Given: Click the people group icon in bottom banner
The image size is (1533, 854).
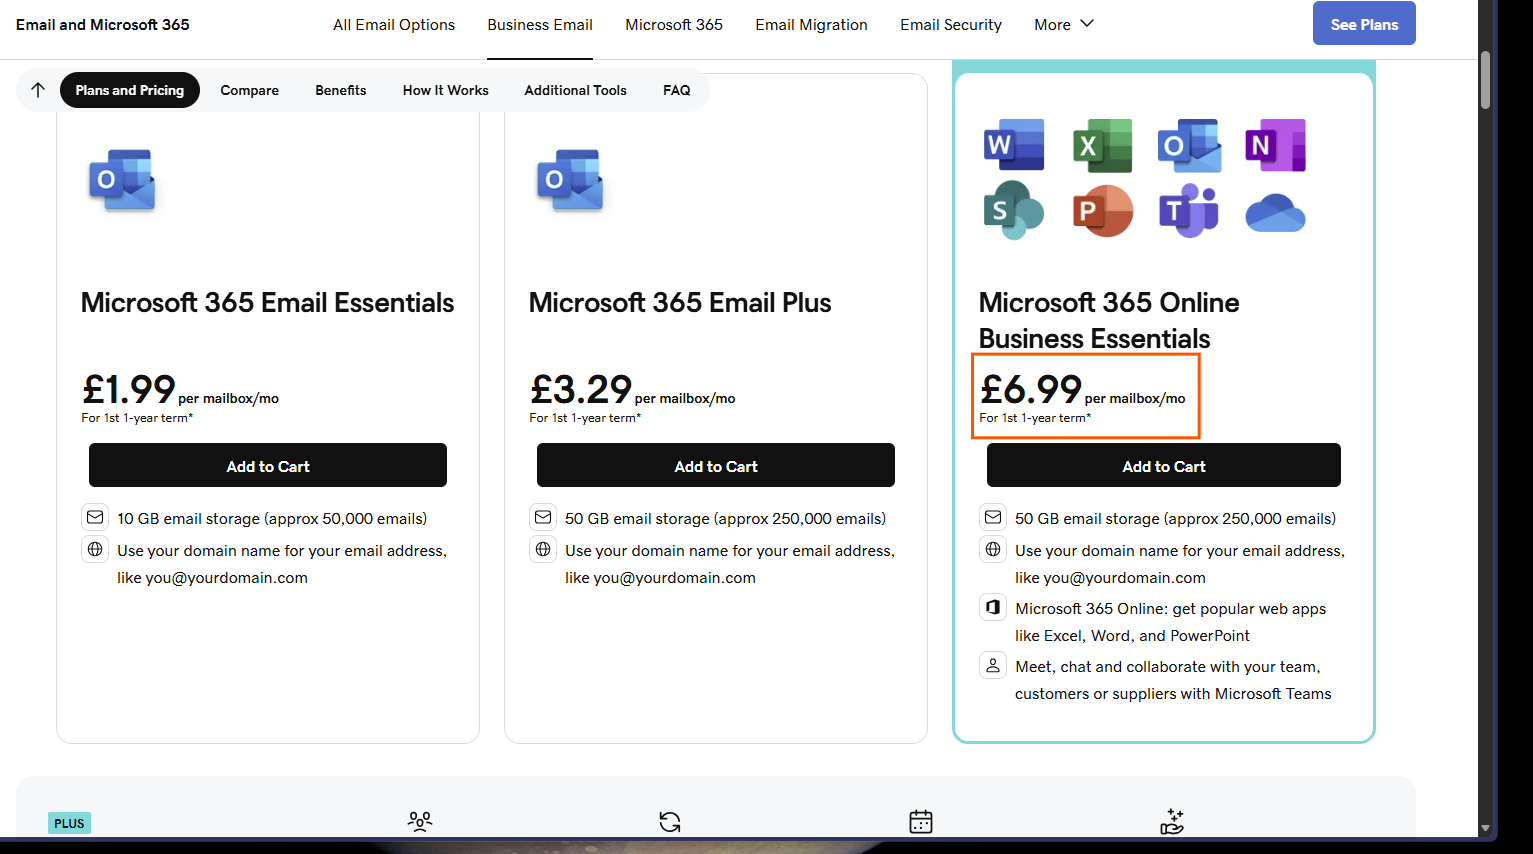Looking at the screenshot, I should click(420, 822).
